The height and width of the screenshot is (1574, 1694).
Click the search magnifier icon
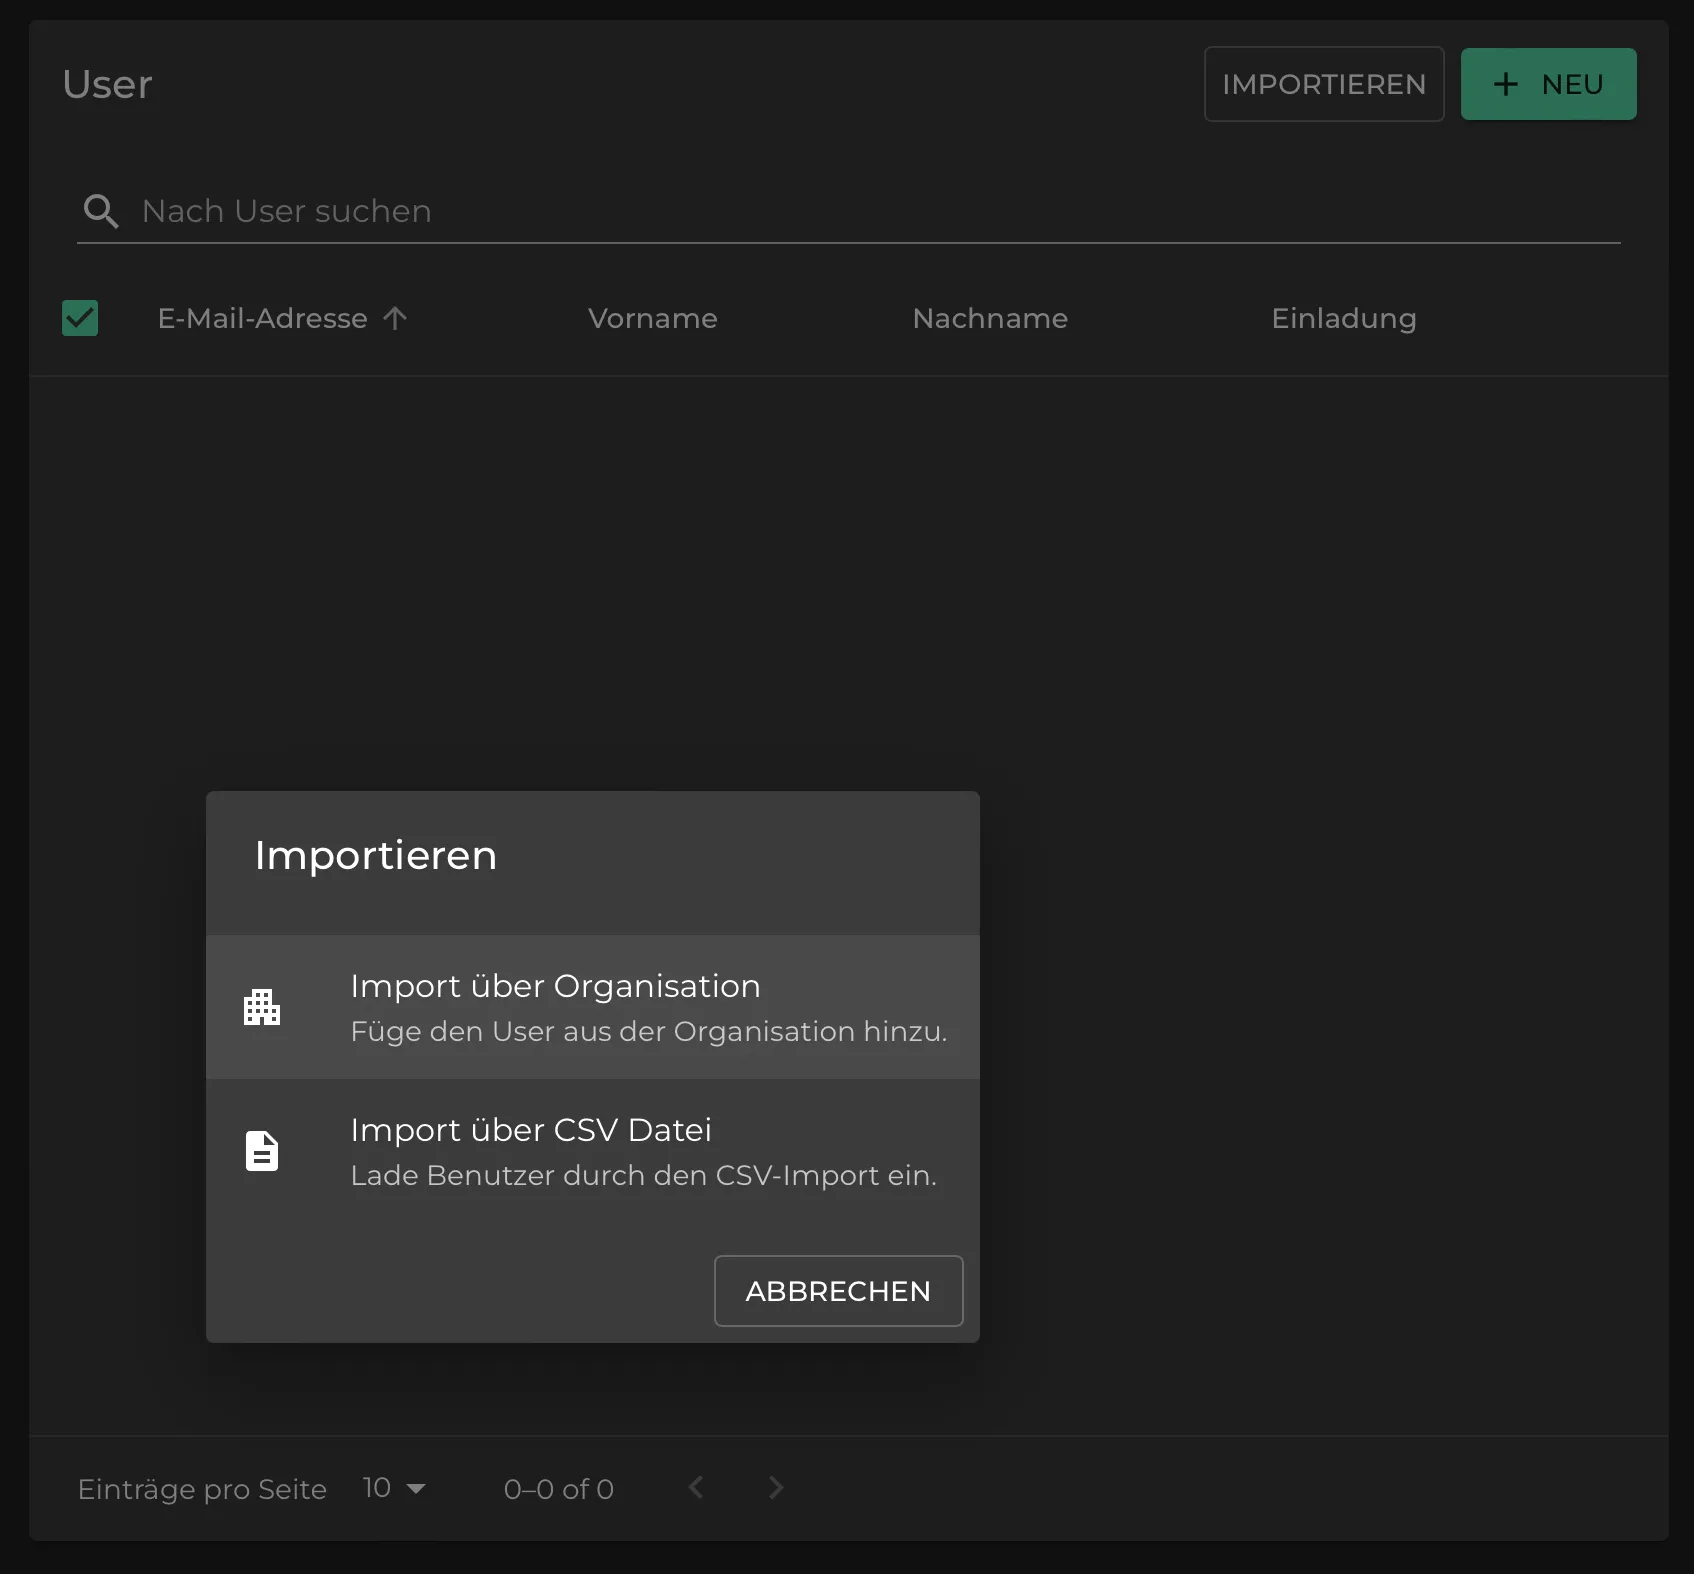(101, 211)
